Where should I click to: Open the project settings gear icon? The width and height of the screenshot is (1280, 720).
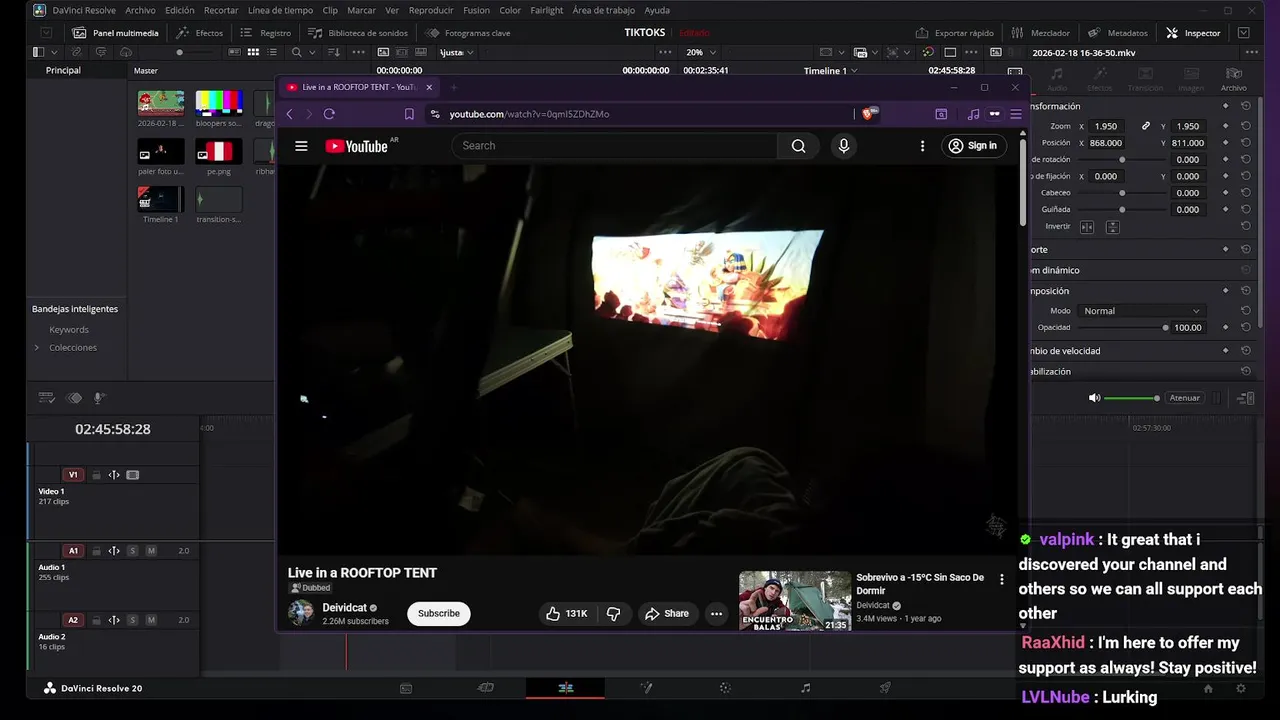point(1241,688)
